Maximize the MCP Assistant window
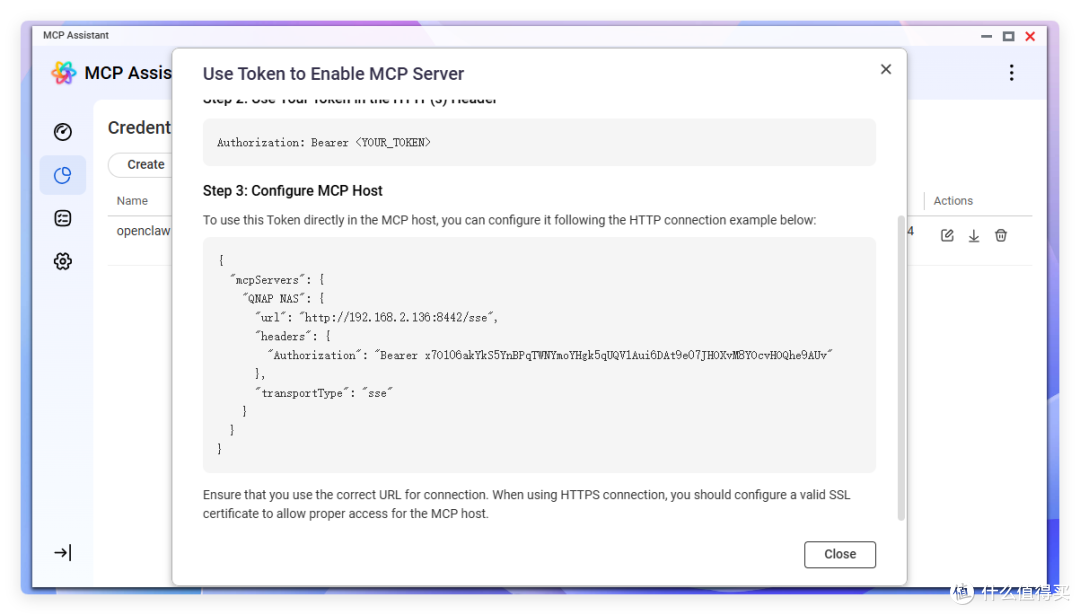Viewport: 1080px width, 615px height. [1008, 36]
